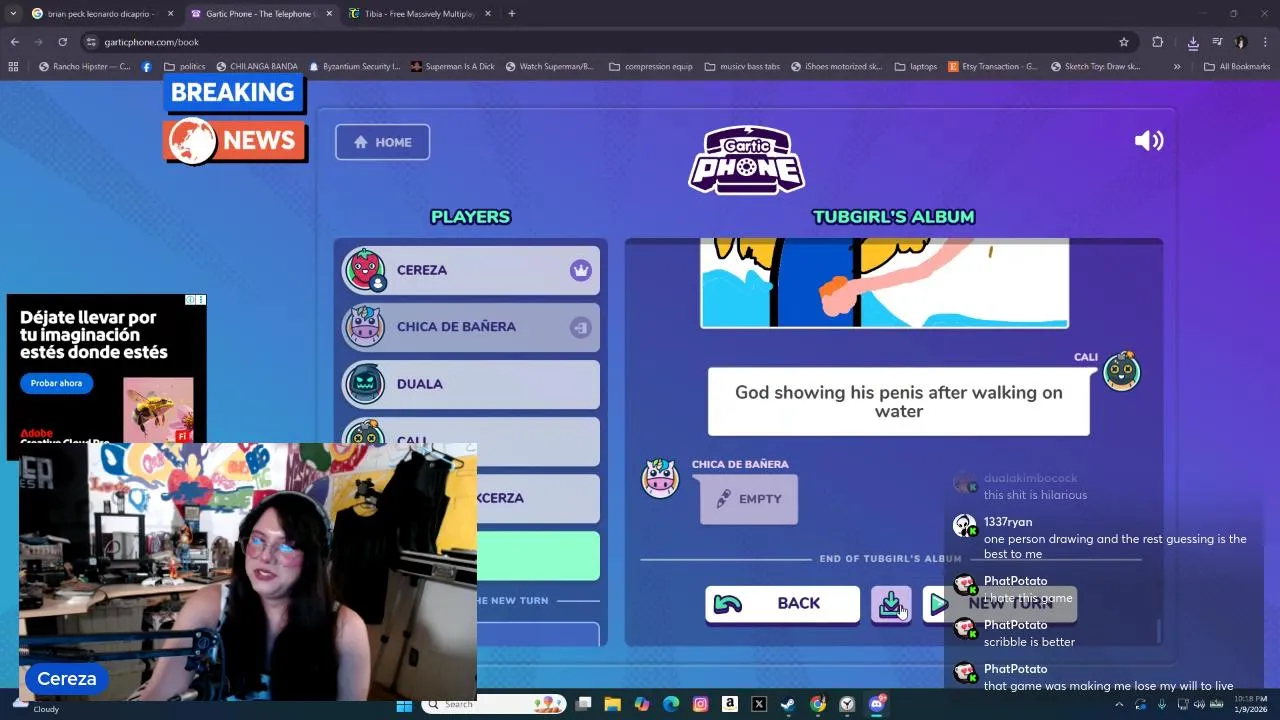This screenshot has height=720, width=1280.
Task: Open the browser extensions puzzle icon
Action: tap(1157, 42)
